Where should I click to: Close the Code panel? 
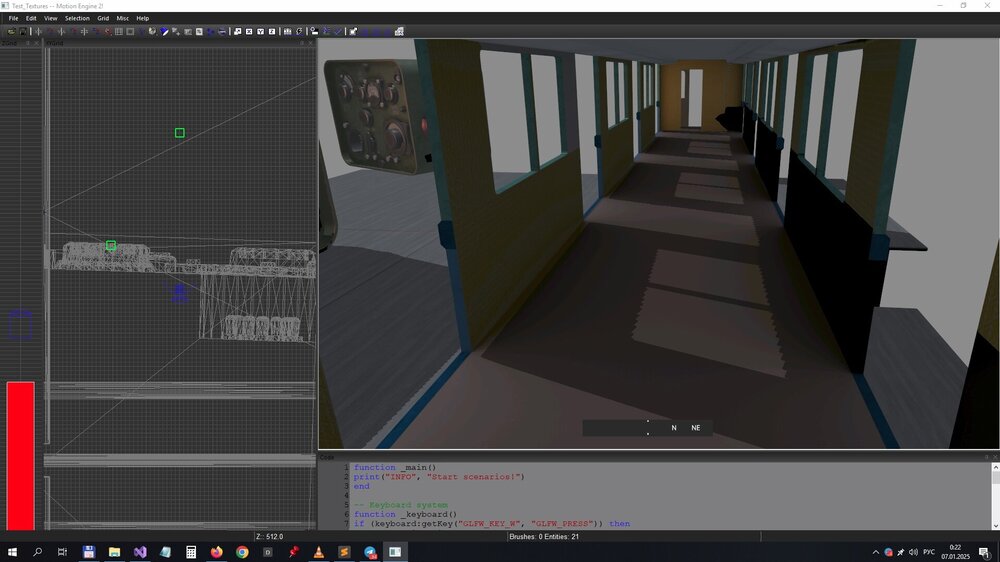click(x=995, y=457)
